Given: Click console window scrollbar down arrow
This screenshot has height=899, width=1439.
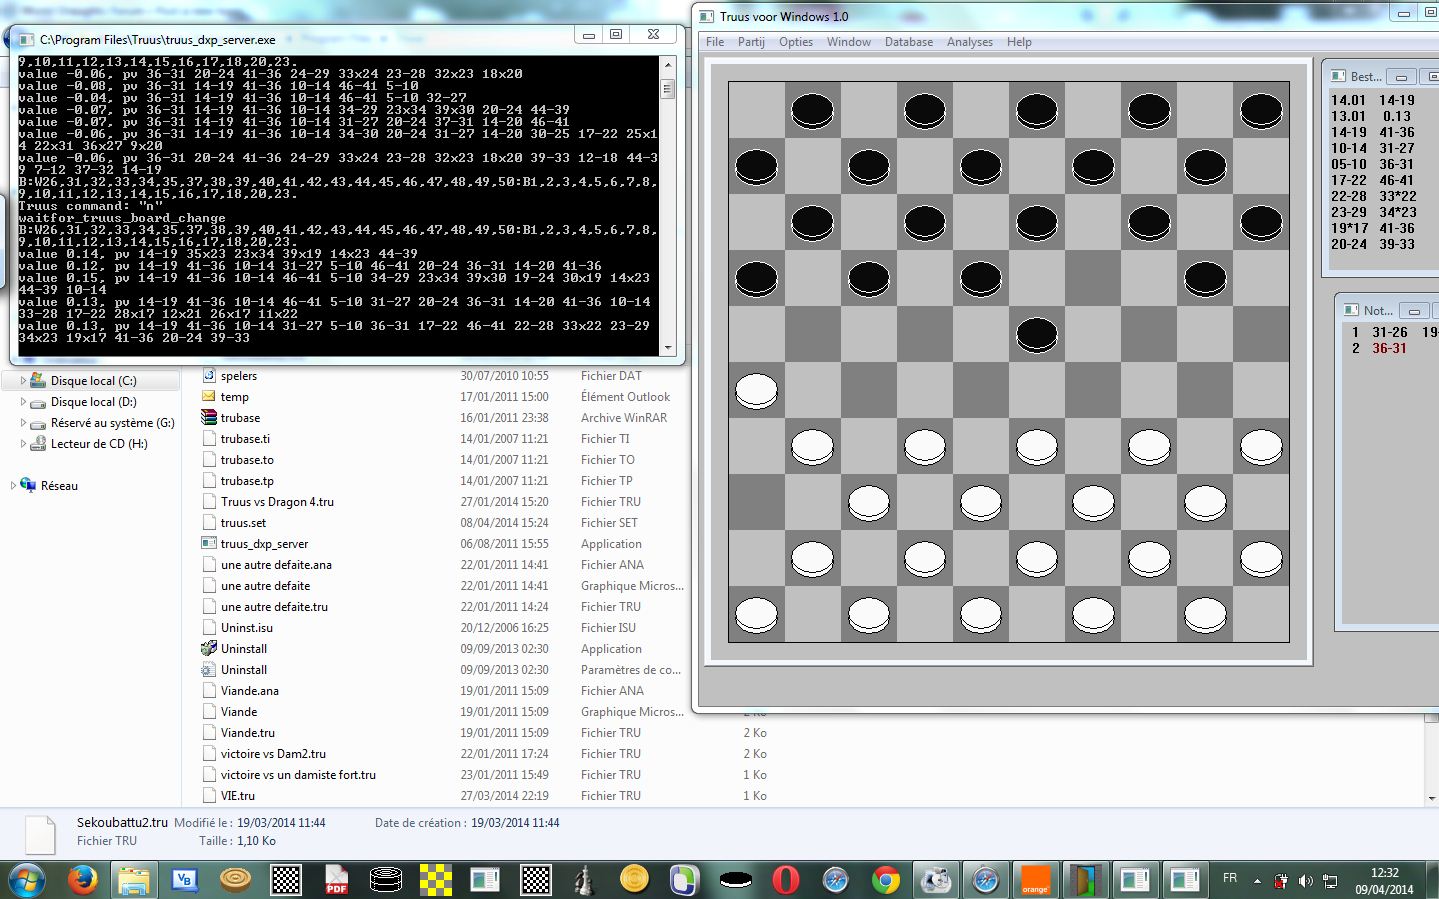Looking at the screenshot, I should (x=668, y=348).
